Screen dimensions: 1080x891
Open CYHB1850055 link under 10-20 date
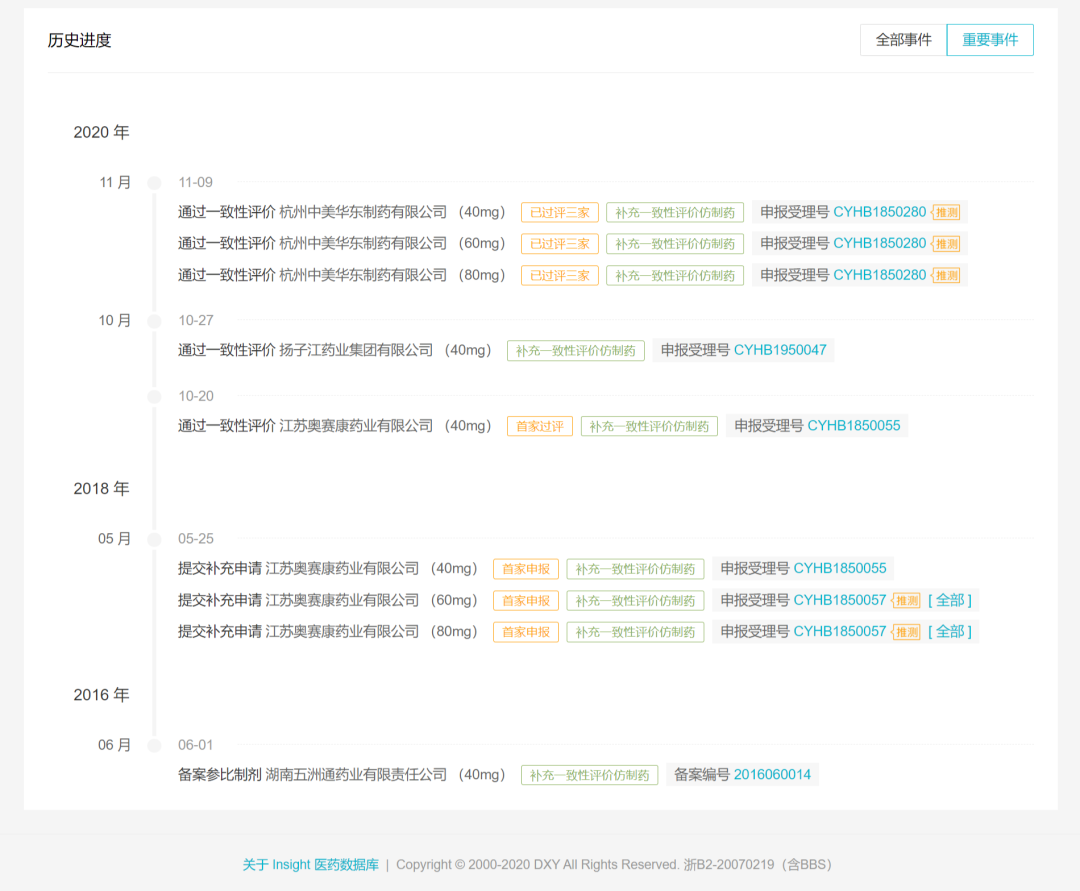point(853,426)
